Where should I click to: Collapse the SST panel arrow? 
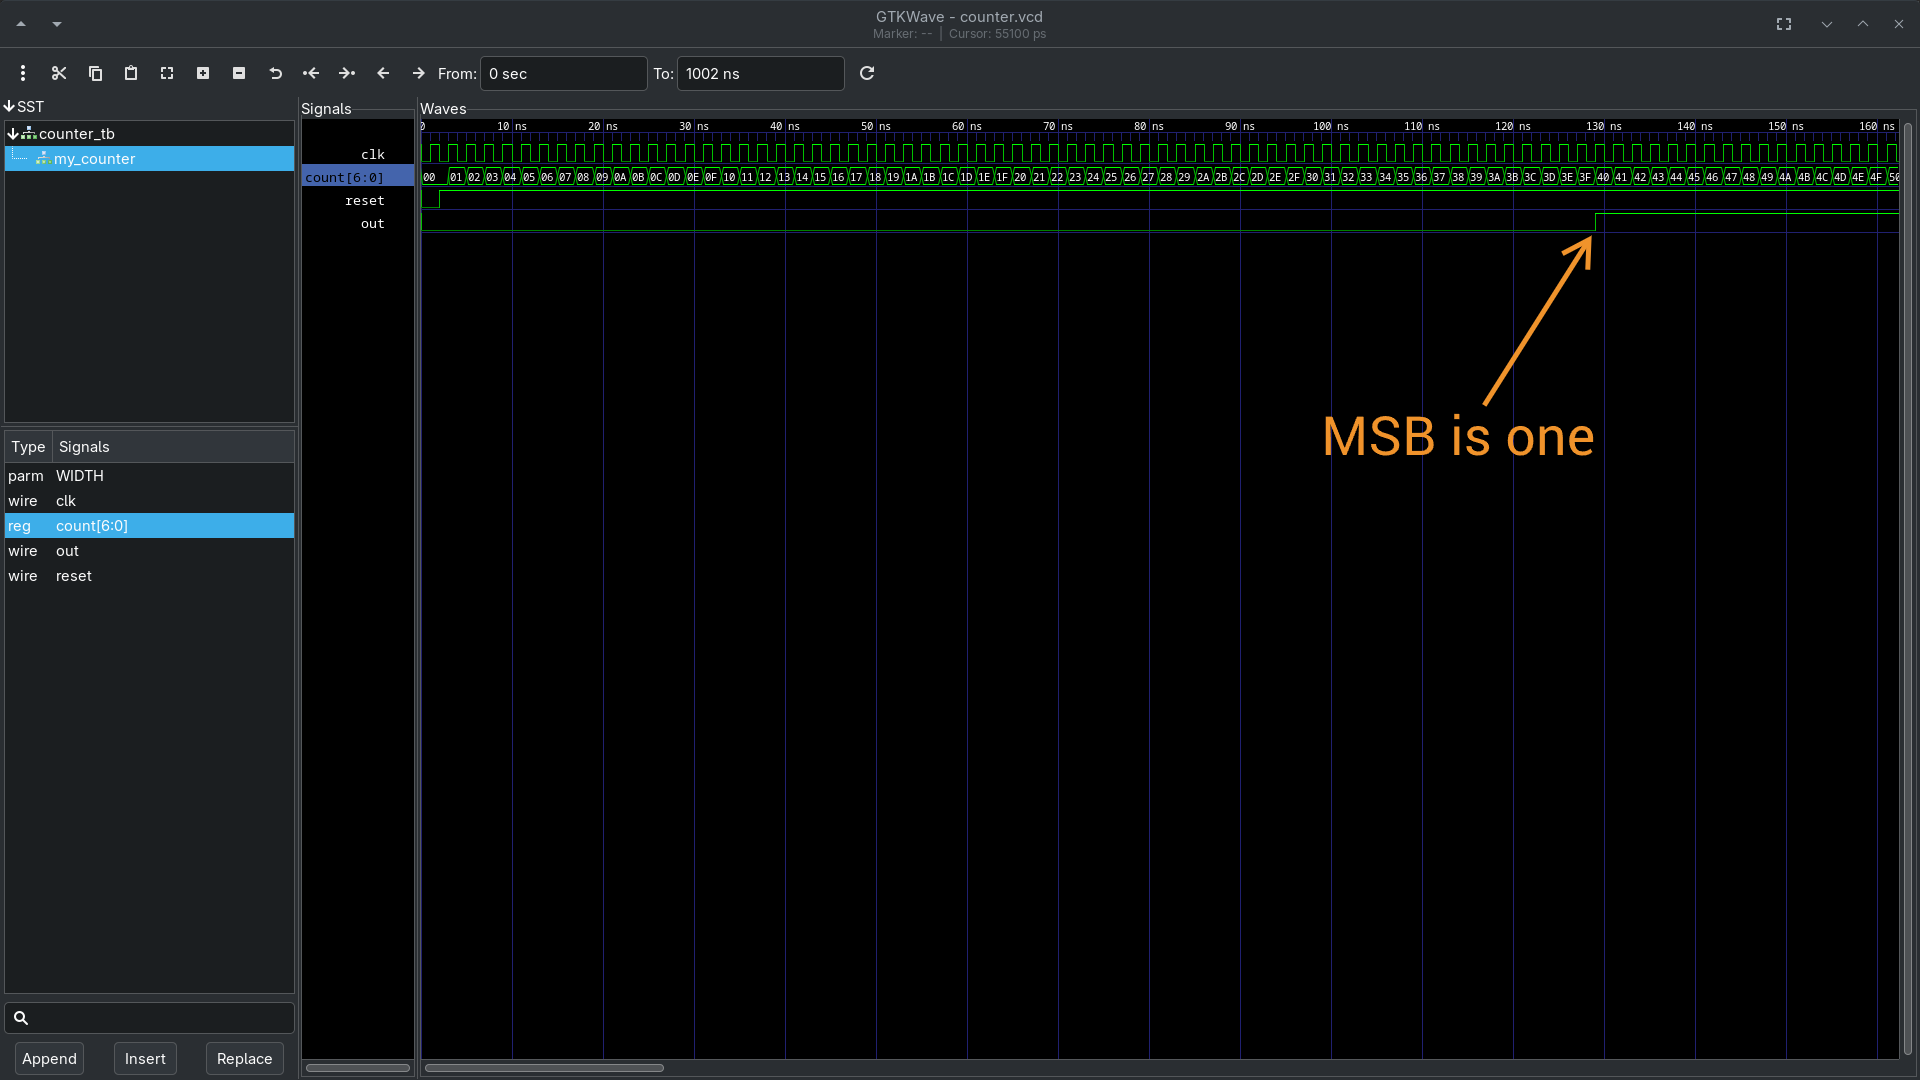9,106
